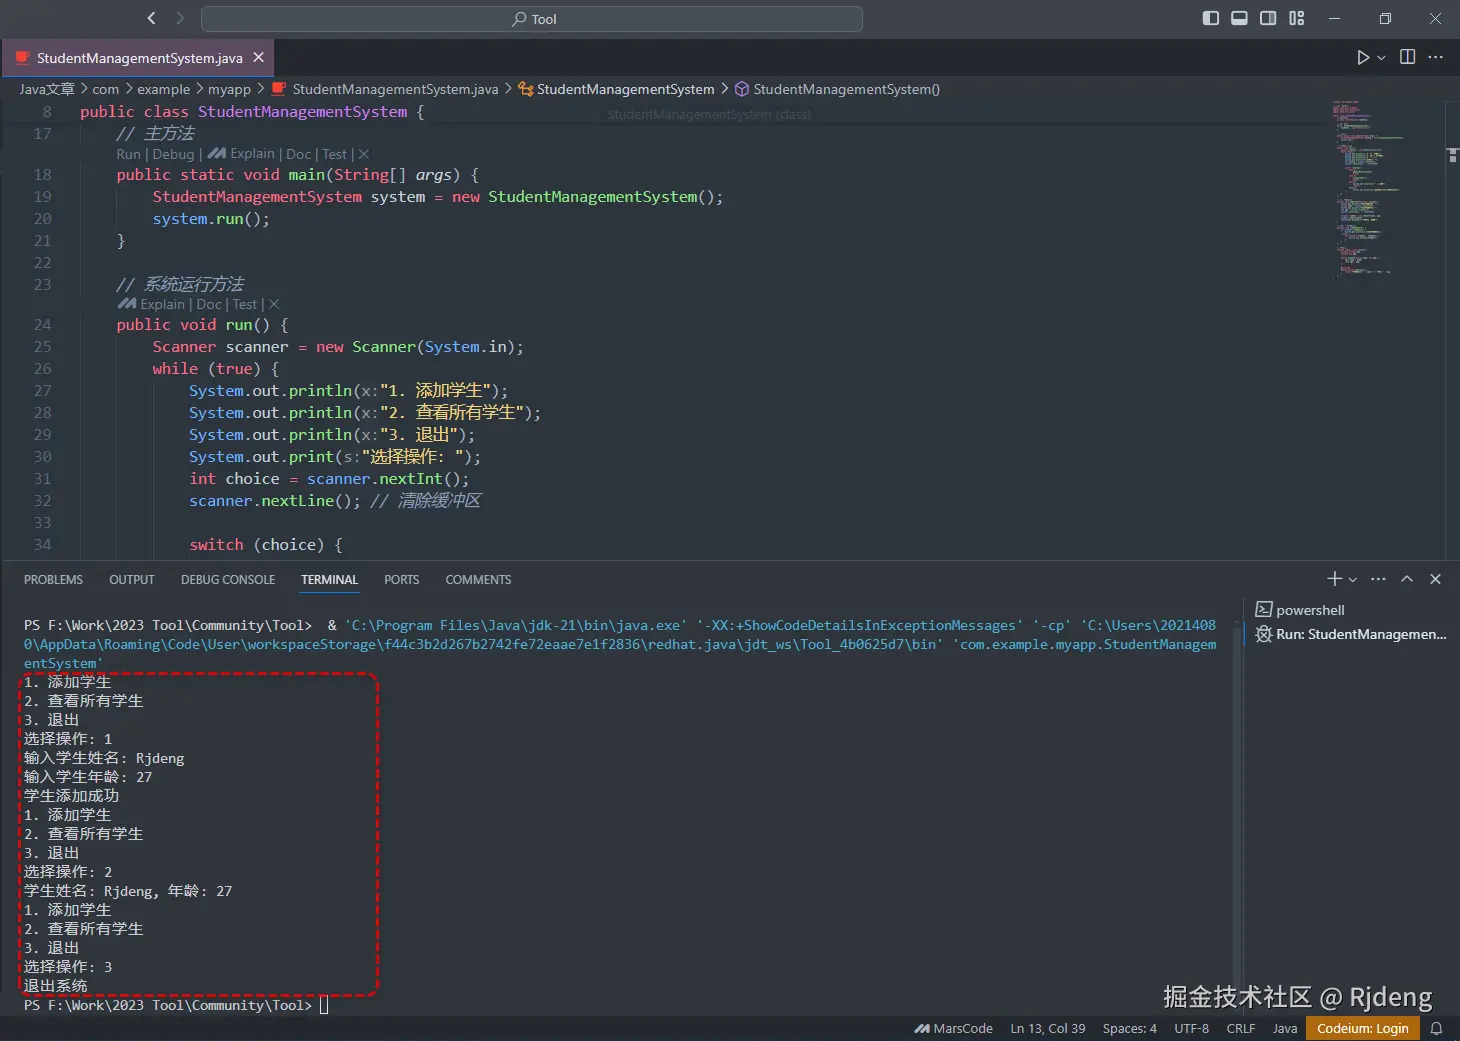Switch to the DEBUG CONSOLE tab
Viewport: 1460px width, 1041px height.
click(228, 580)
